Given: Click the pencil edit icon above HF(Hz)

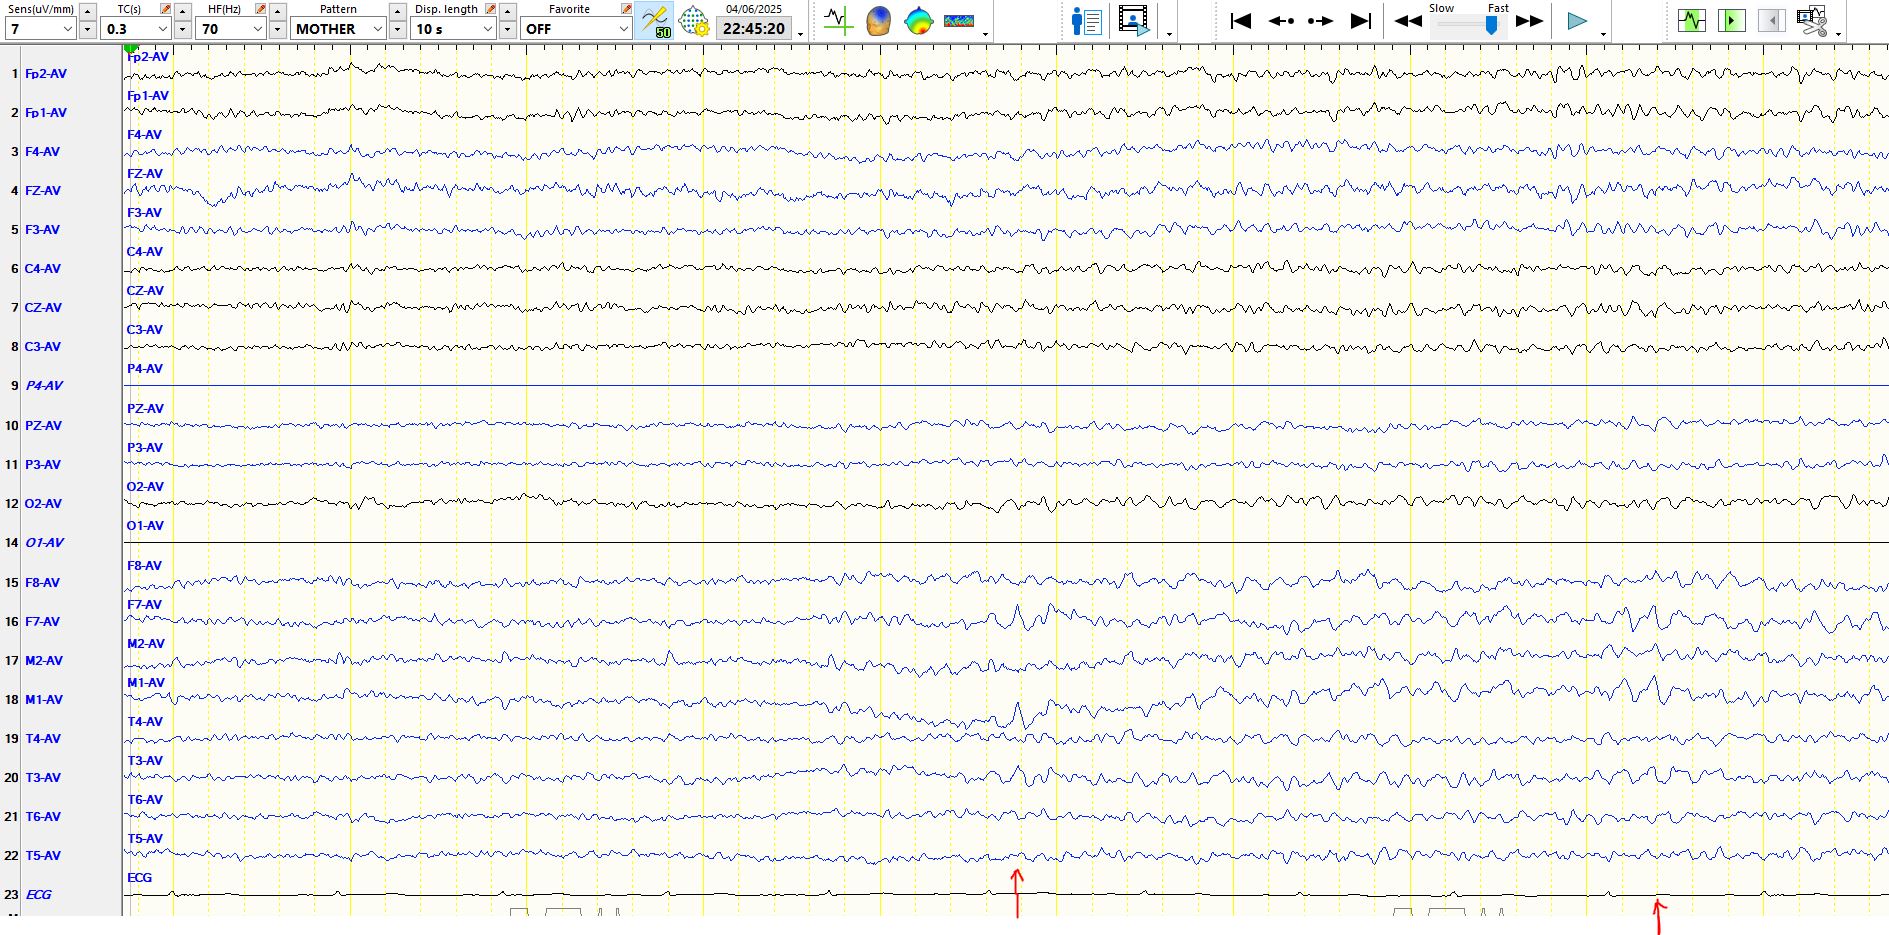Looking at the screenshot, I should tap(260, 9).
